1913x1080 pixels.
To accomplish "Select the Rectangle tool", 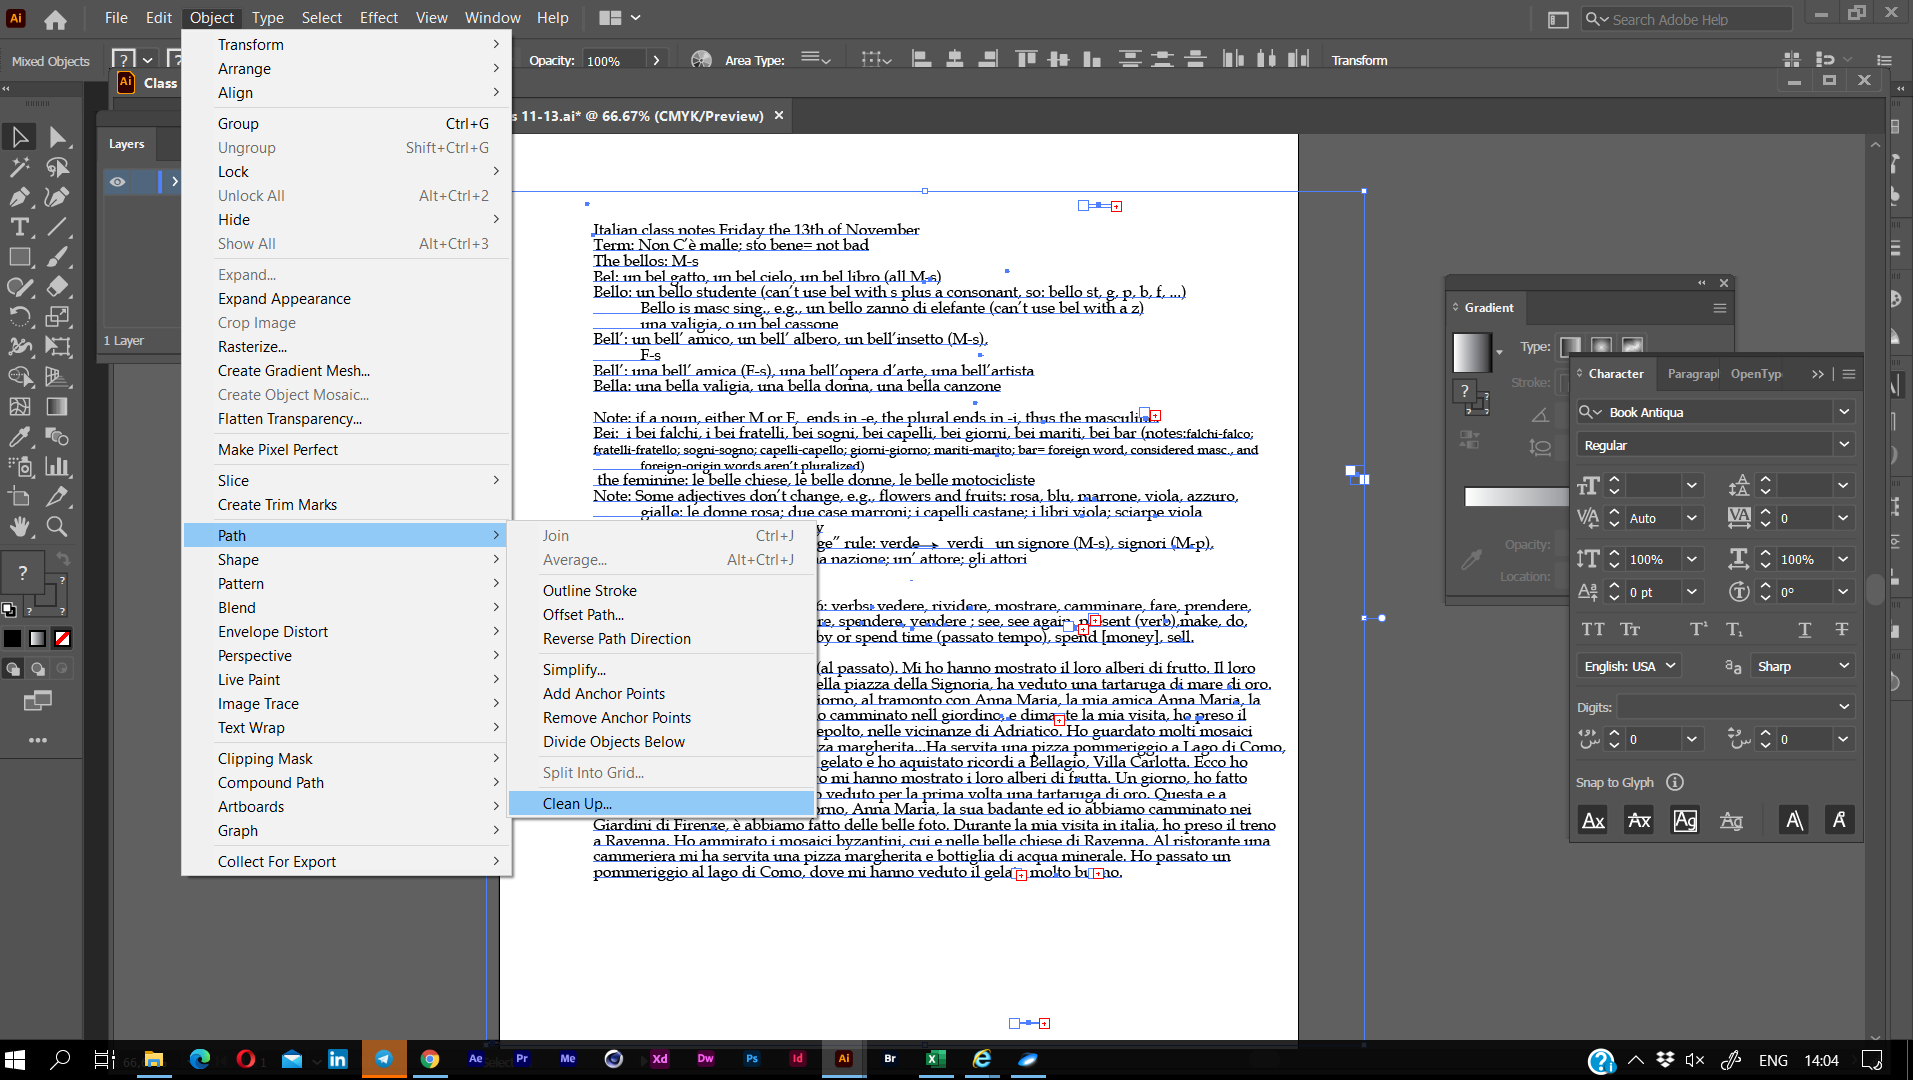I will point(20,257).
